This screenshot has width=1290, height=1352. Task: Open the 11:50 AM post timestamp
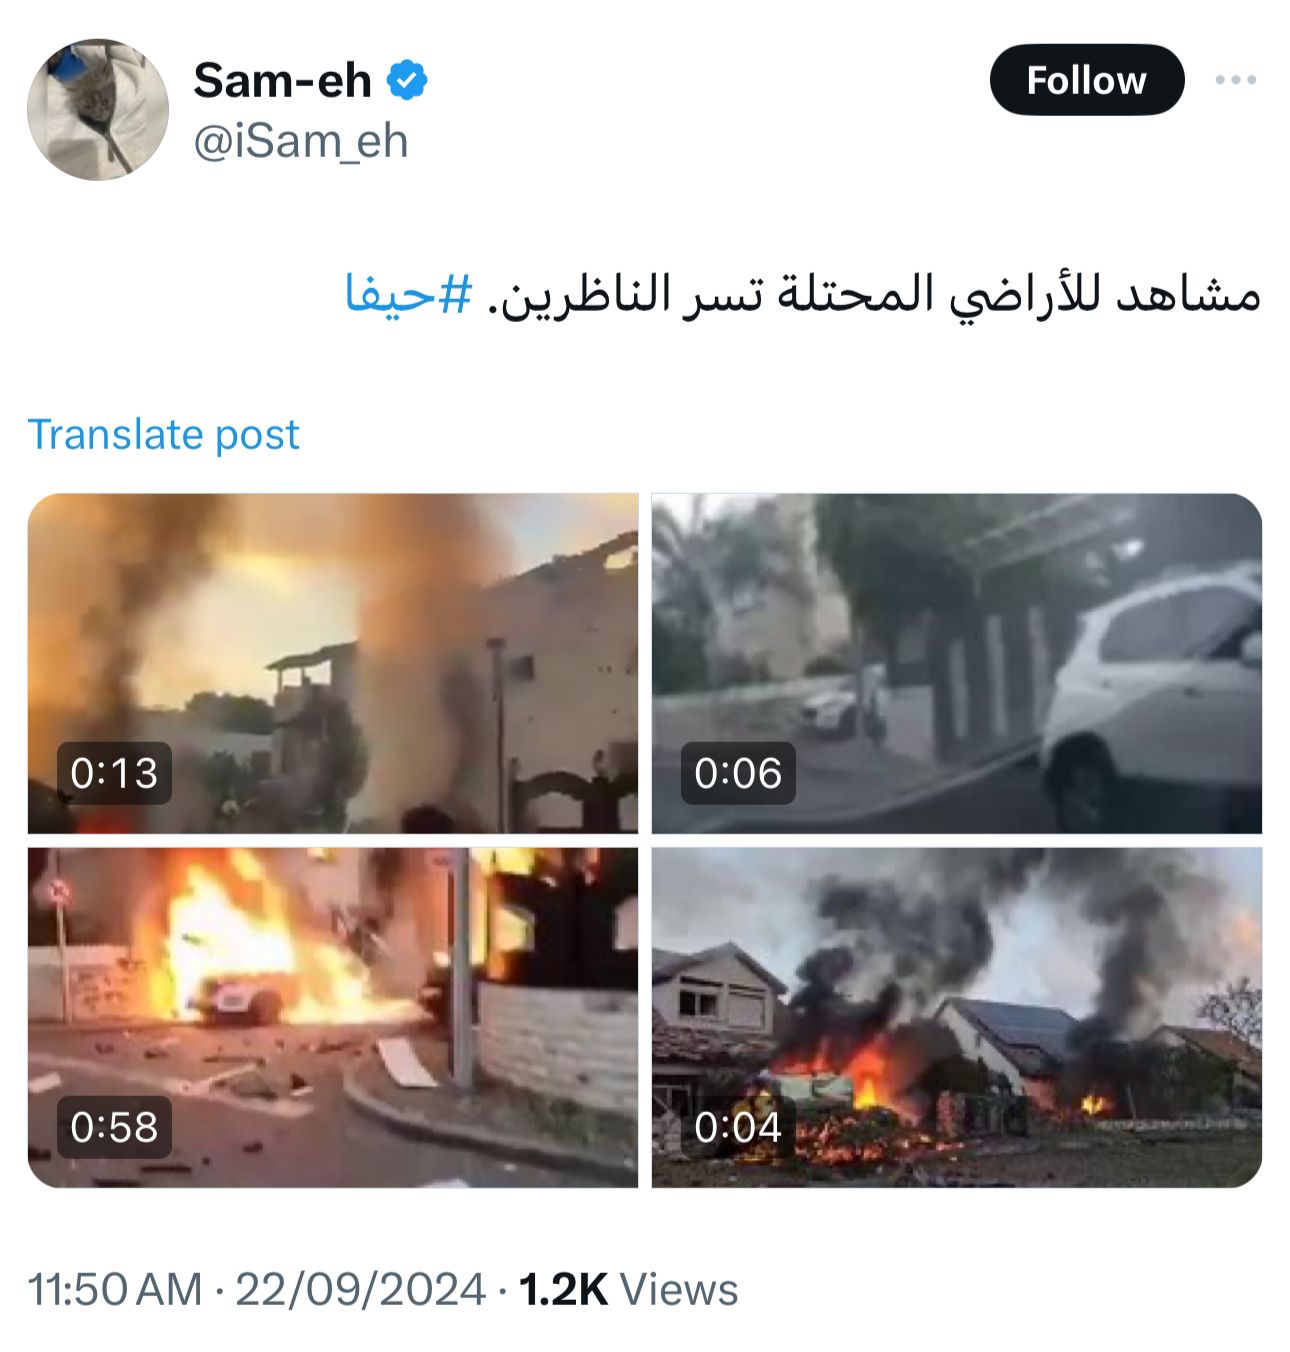(x=115, y=1289)
